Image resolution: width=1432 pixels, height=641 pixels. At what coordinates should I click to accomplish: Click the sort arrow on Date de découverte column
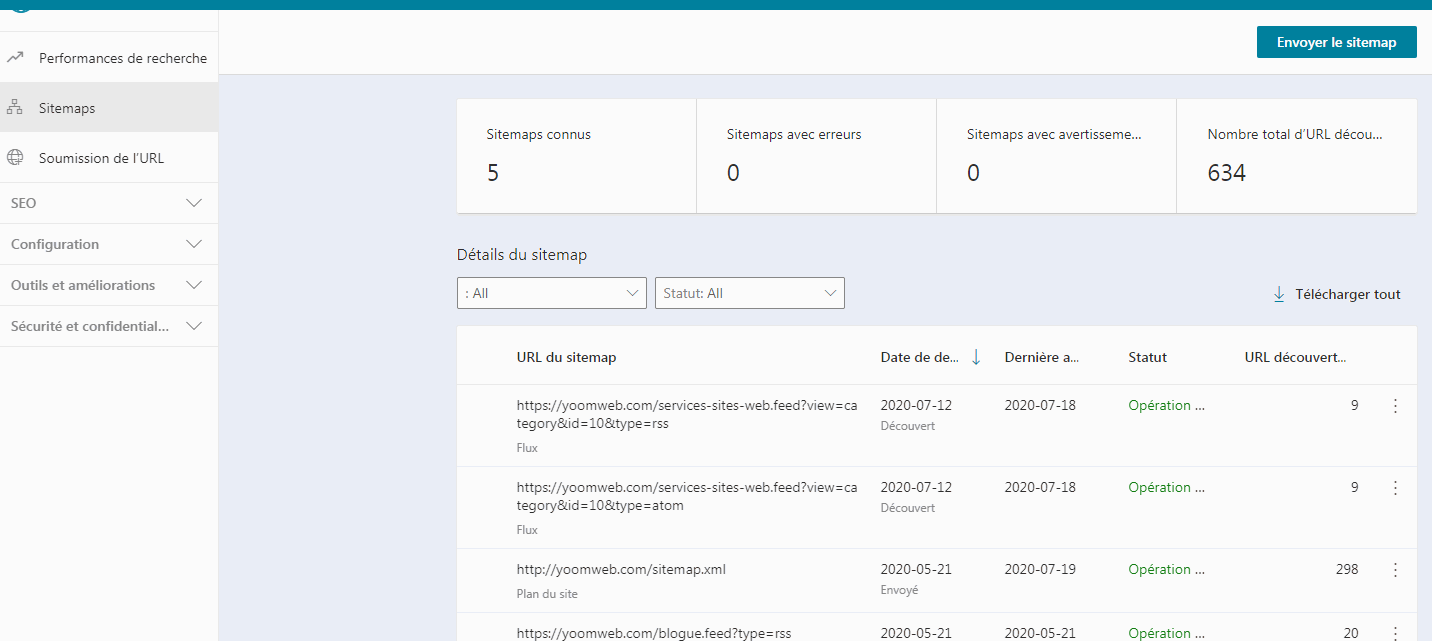pyautogui.click(x=976, y=357)
